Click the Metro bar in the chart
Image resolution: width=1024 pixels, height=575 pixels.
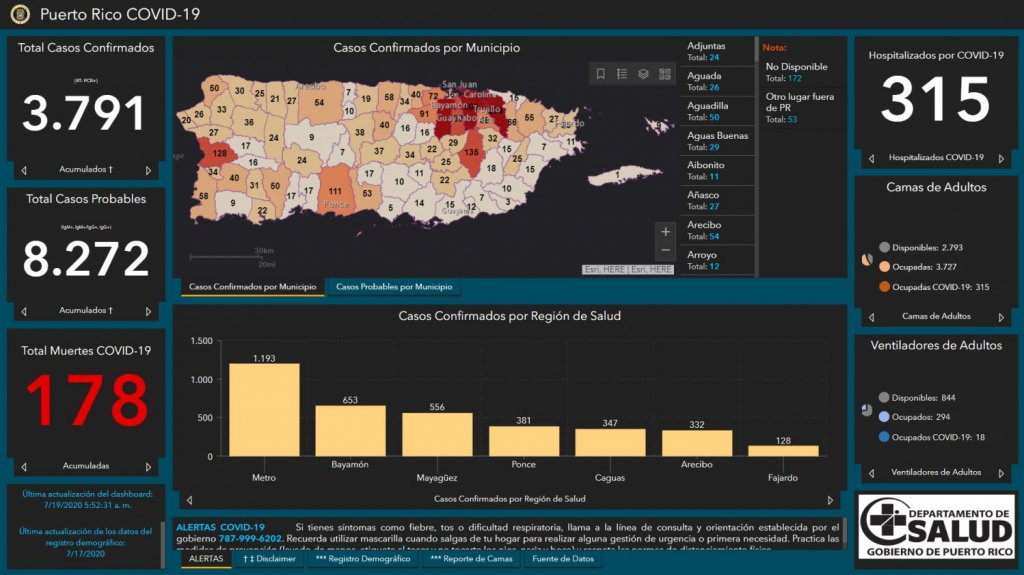click(x=264, y=409)
